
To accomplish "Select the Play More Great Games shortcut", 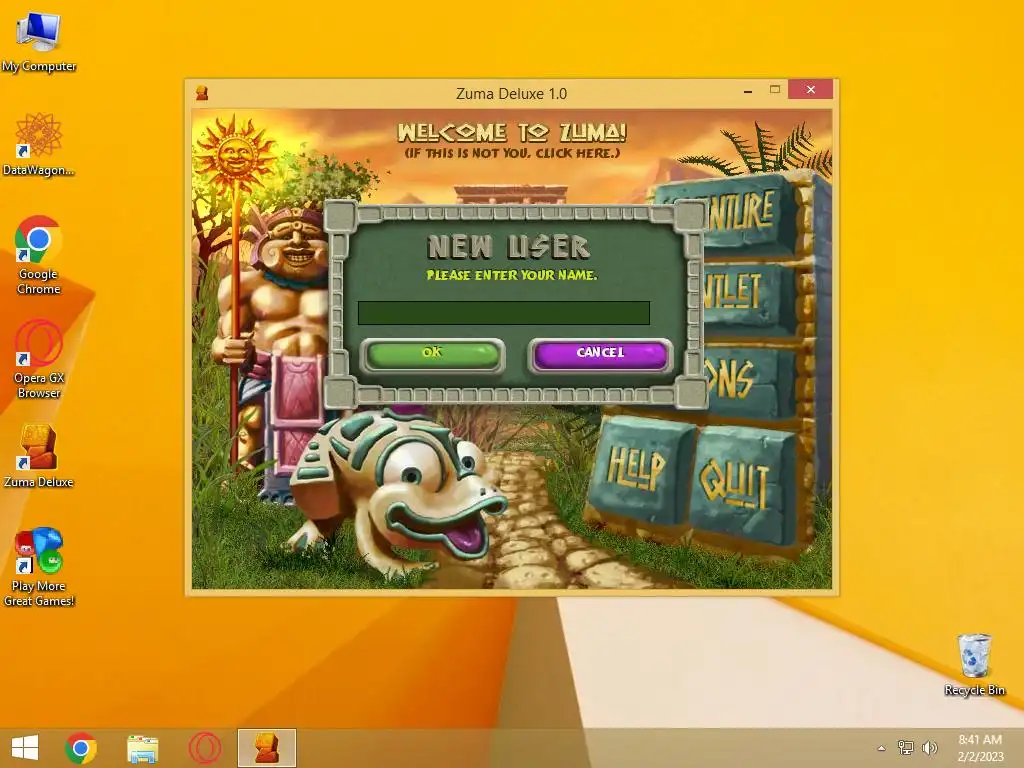I will [39, 567].
